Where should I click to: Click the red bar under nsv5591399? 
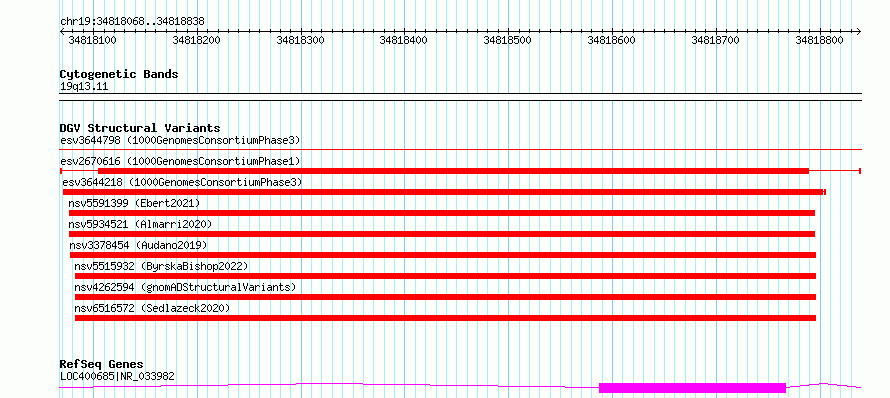442,213
